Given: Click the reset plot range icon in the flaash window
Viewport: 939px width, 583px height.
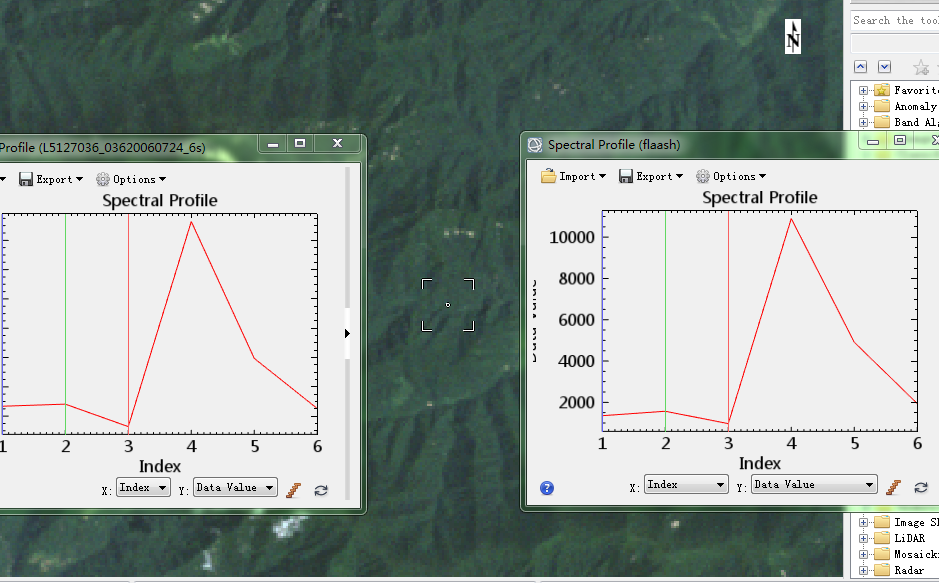Looking at the screenshot, I should point(921,487).
